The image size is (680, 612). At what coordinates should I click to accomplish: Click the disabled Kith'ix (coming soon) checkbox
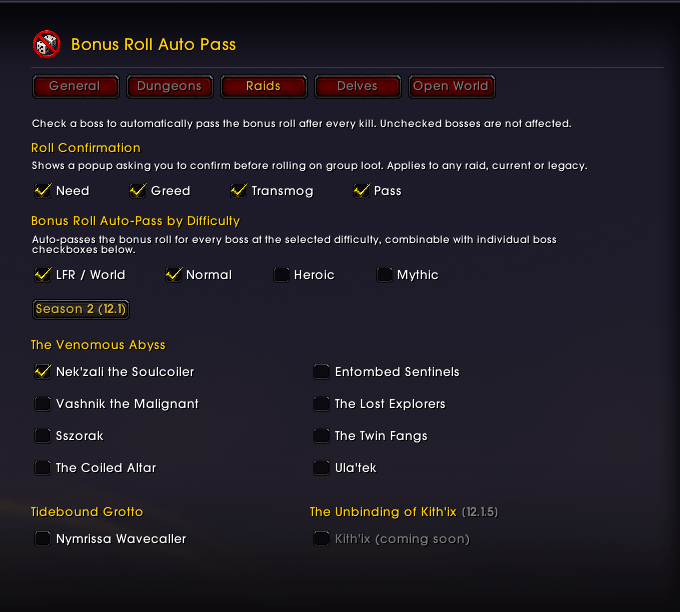click(x=321, y=539)
